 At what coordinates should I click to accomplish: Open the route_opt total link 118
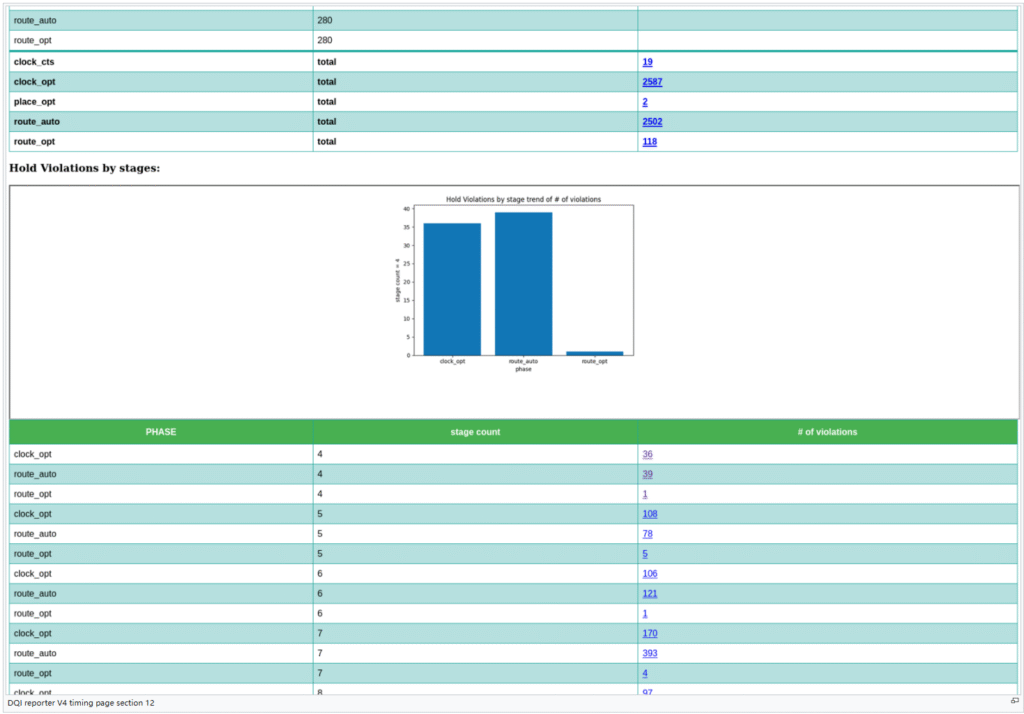(x=650, y=142)
